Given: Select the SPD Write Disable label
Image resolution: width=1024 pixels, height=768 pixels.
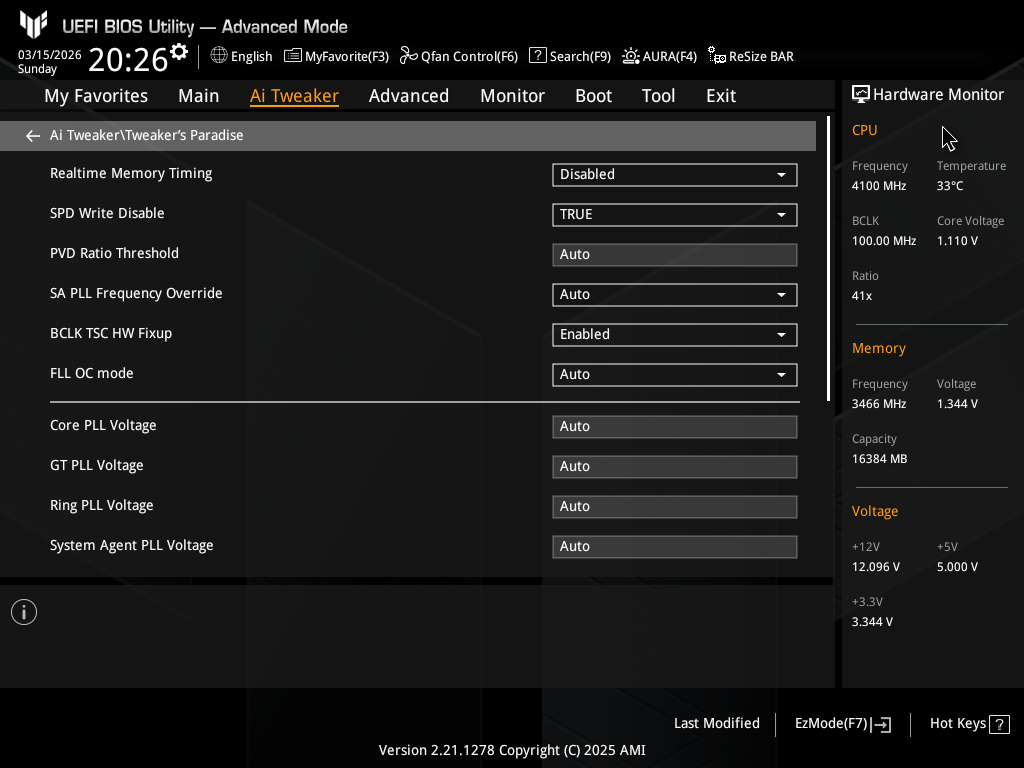Looking at the screenshot, I should click(107, 214).
